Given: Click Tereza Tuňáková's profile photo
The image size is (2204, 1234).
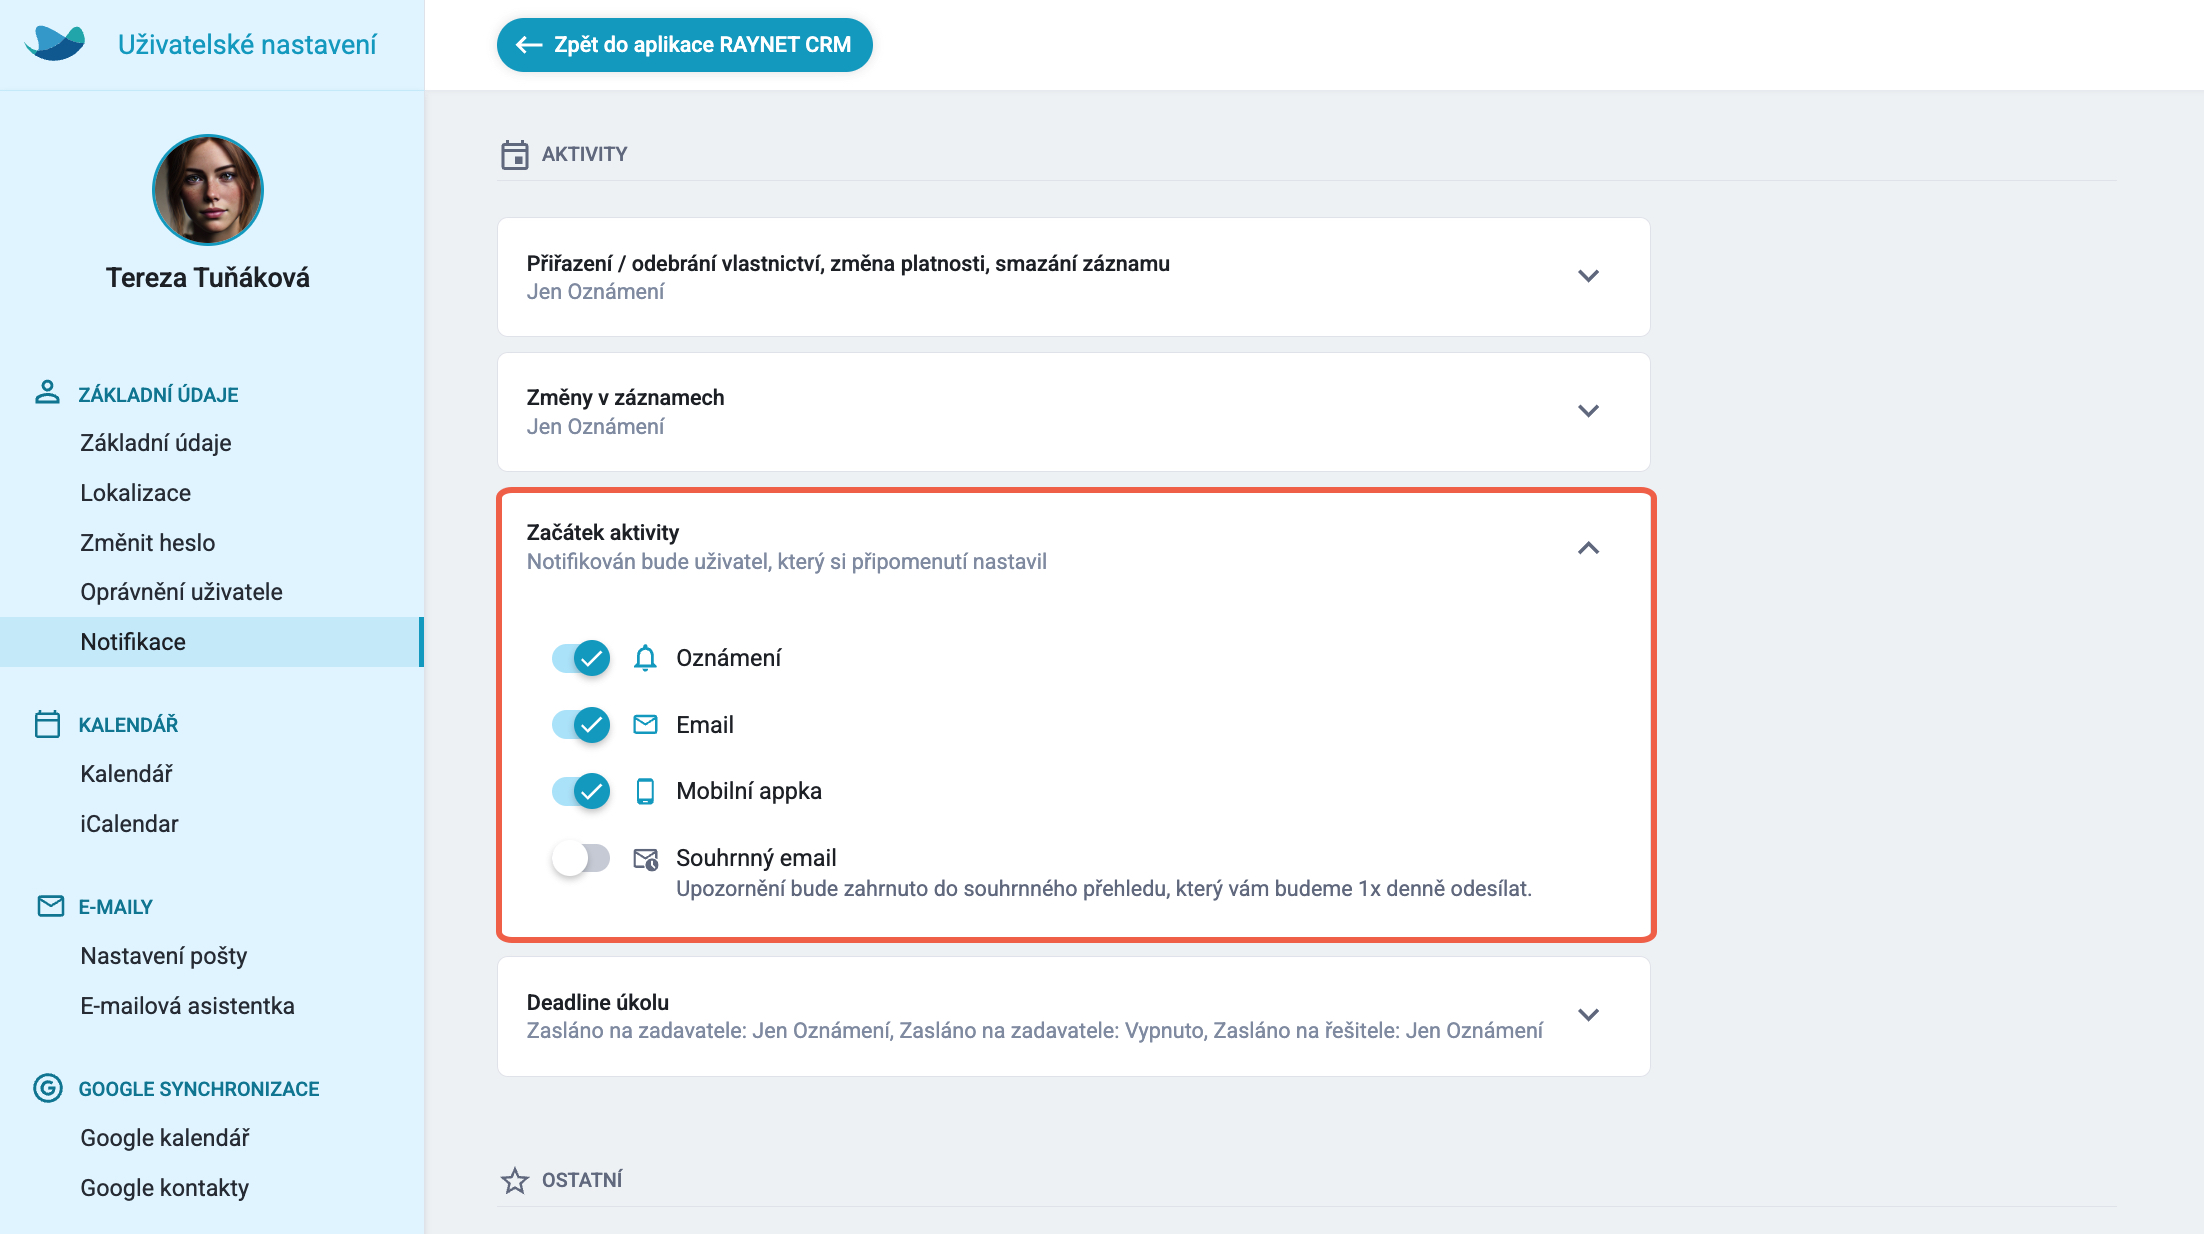Looking at the screenshot, I should 208,190.
